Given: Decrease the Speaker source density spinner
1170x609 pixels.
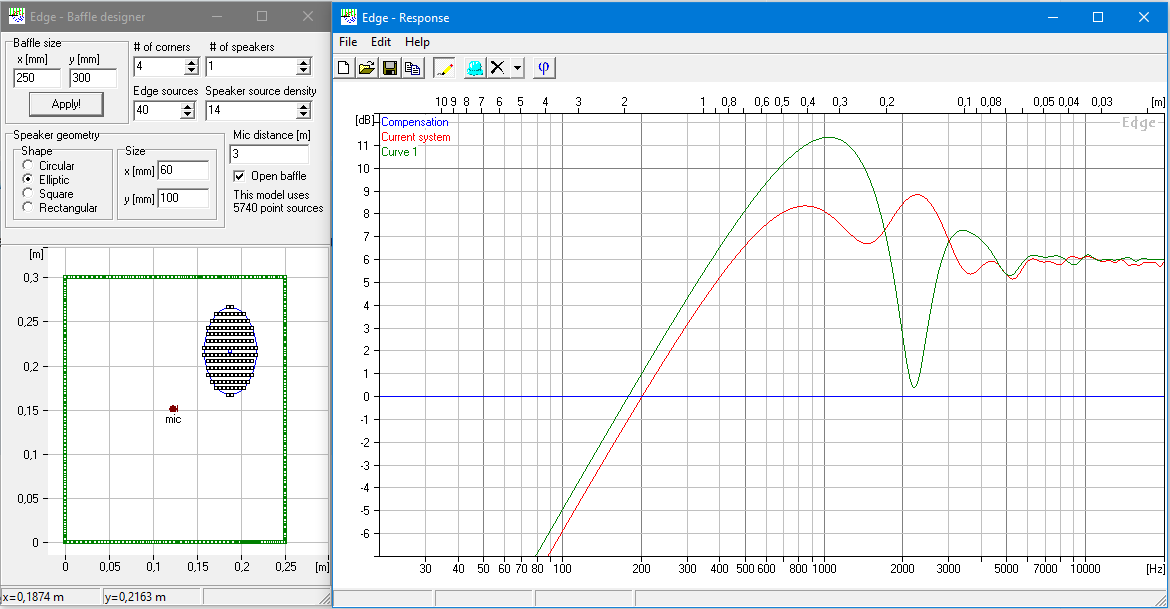Looking at the screenshot, I should point(303,115).
